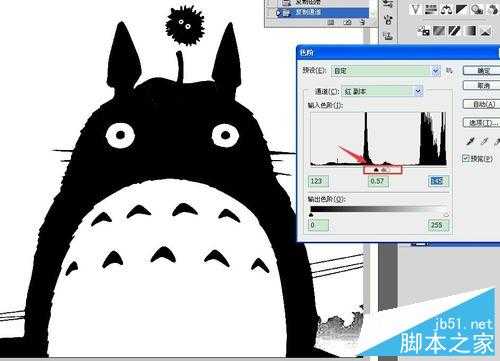Add a Hue/Saturation adjustment
The image size is (500, 361).
click(x=430, y=9)
